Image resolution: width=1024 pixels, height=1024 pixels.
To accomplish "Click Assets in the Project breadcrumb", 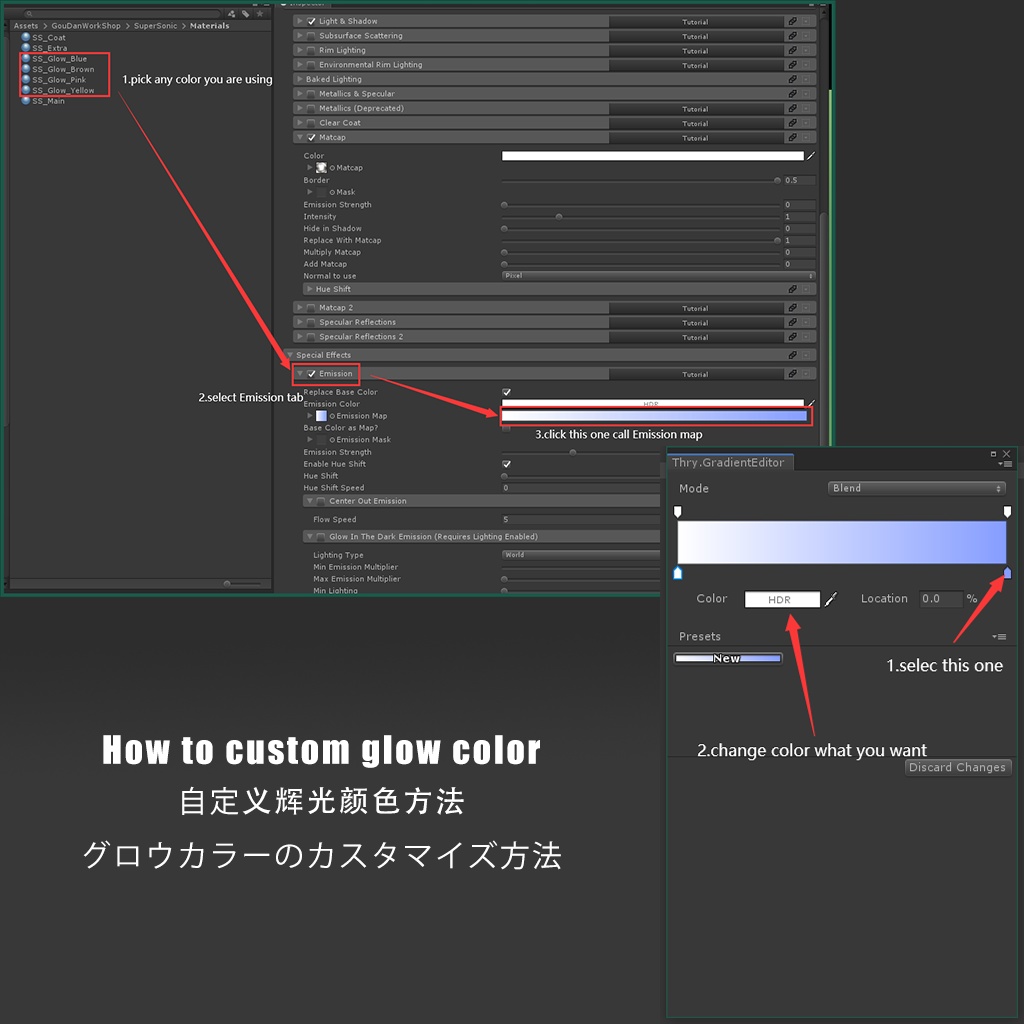I will pos(26,26).
